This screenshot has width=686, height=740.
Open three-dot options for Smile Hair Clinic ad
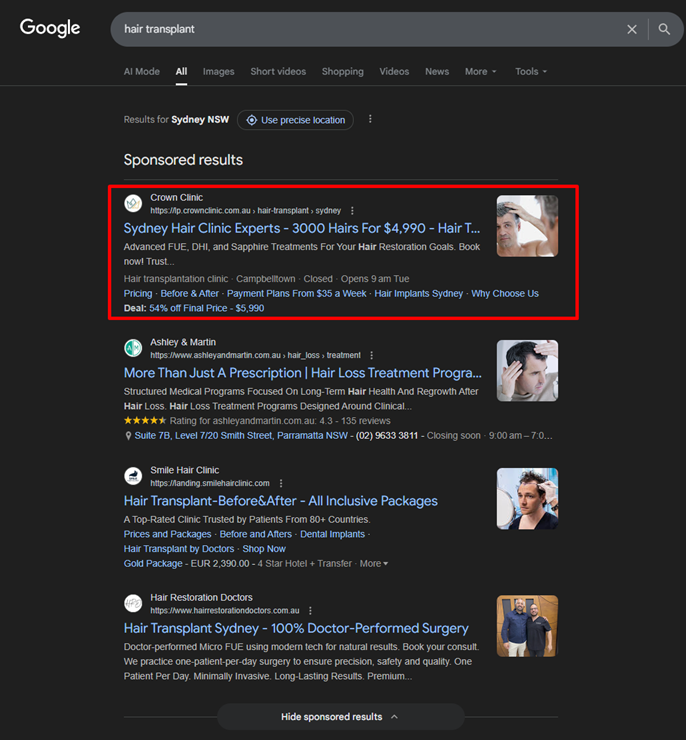281,483
